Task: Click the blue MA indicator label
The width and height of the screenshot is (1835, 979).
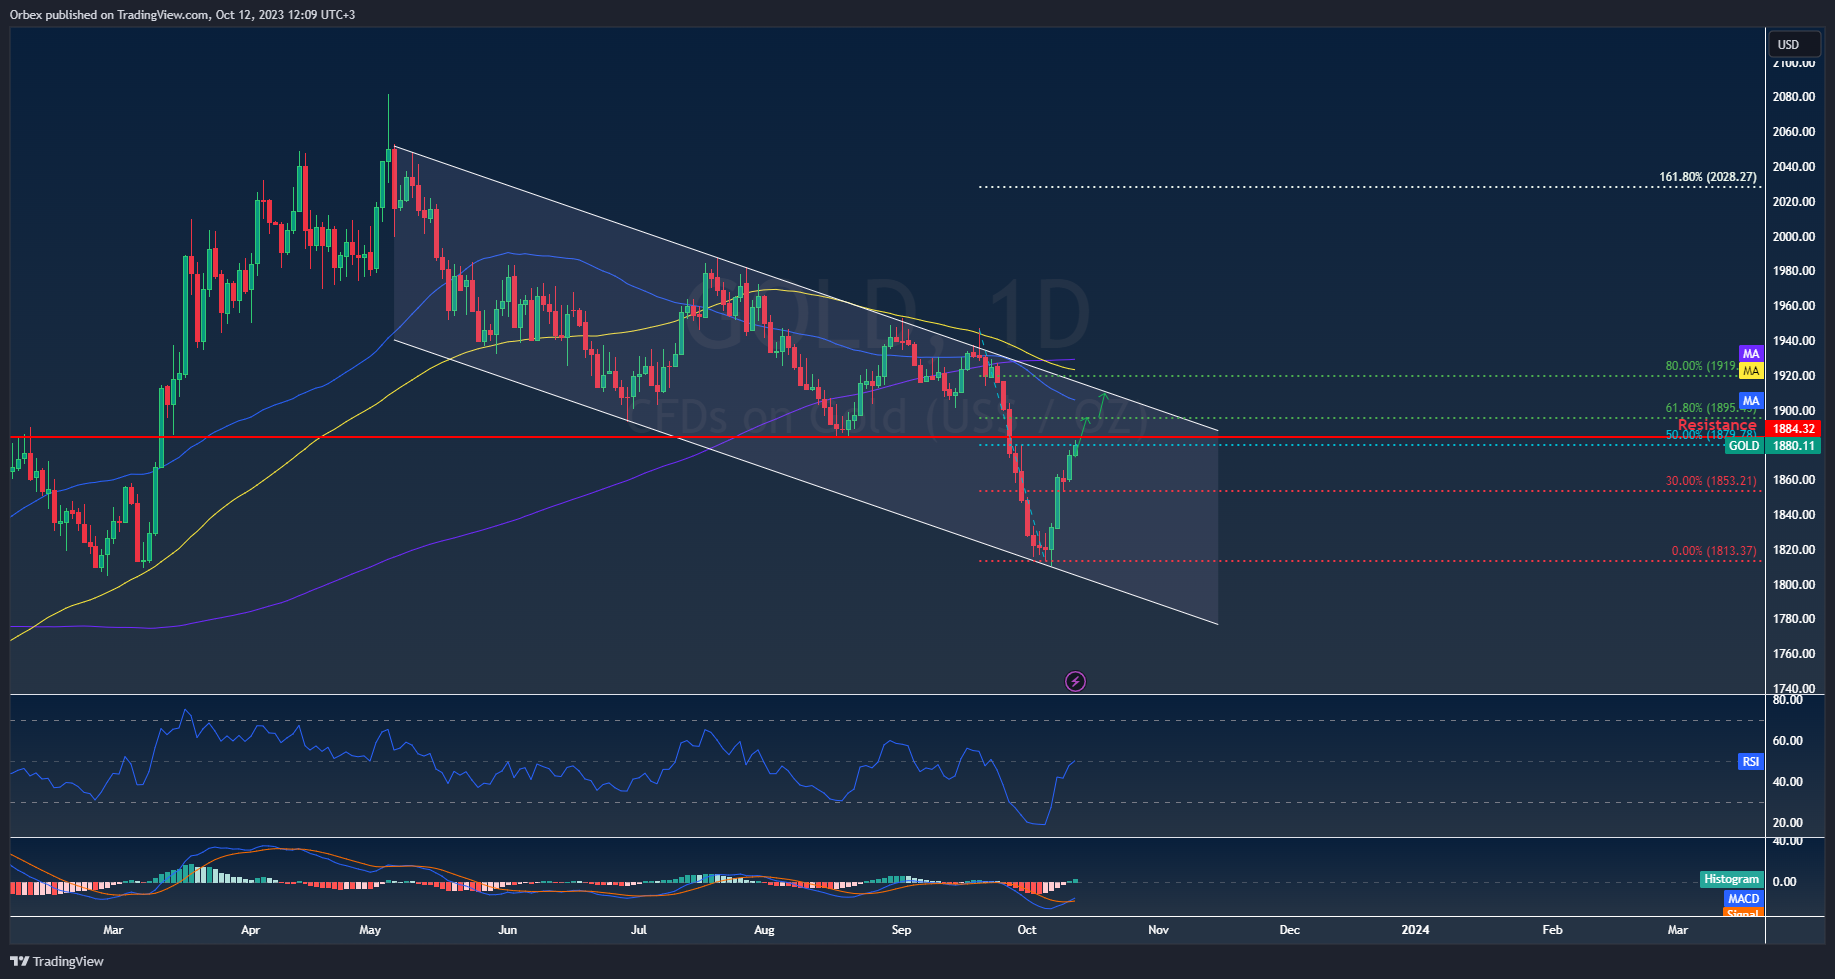Action: [1750, 401]
